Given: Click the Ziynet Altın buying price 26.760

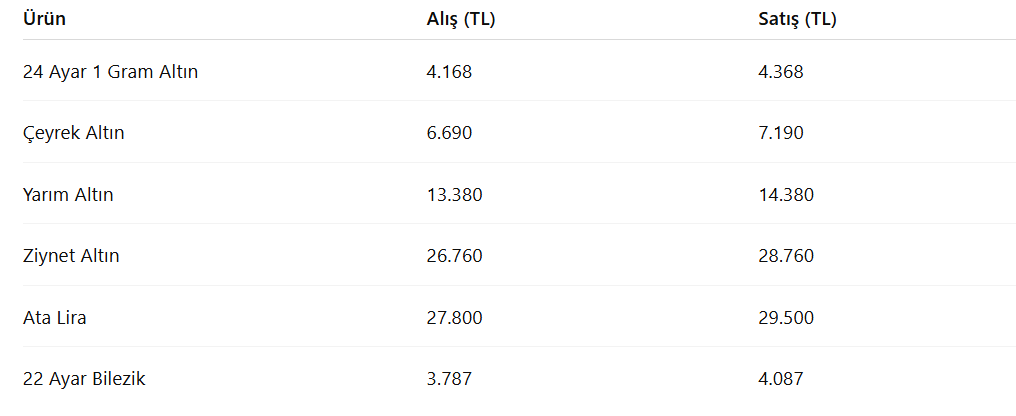Looking at the screenshot, I should click(454, 256).
